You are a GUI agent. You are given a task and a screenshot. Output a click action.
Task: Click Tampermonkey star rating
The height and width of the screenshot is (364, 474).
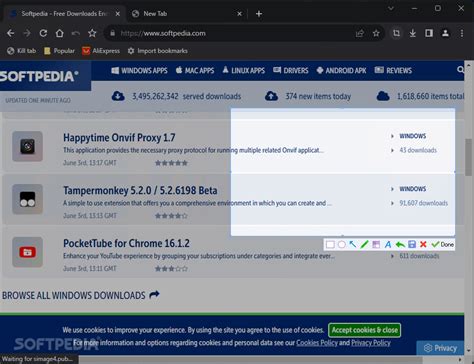(171, 216)
